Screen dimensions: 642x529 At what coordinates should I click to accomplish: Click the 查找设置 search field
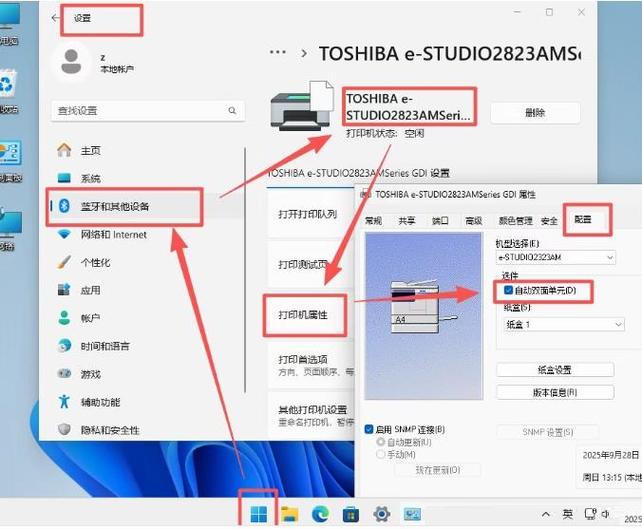(x=148, y=111)
